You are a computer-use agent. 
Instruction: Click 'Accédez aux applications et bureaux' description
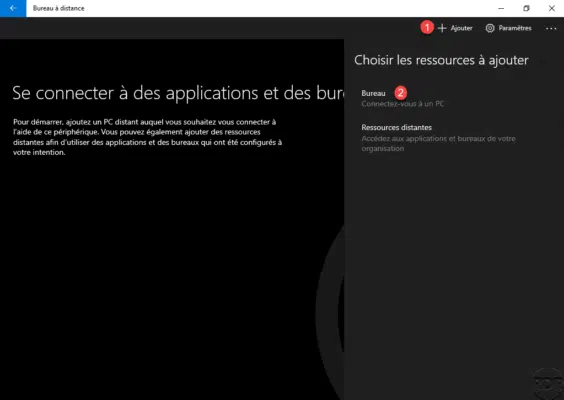pyautogui.click(x=438, y=143)
